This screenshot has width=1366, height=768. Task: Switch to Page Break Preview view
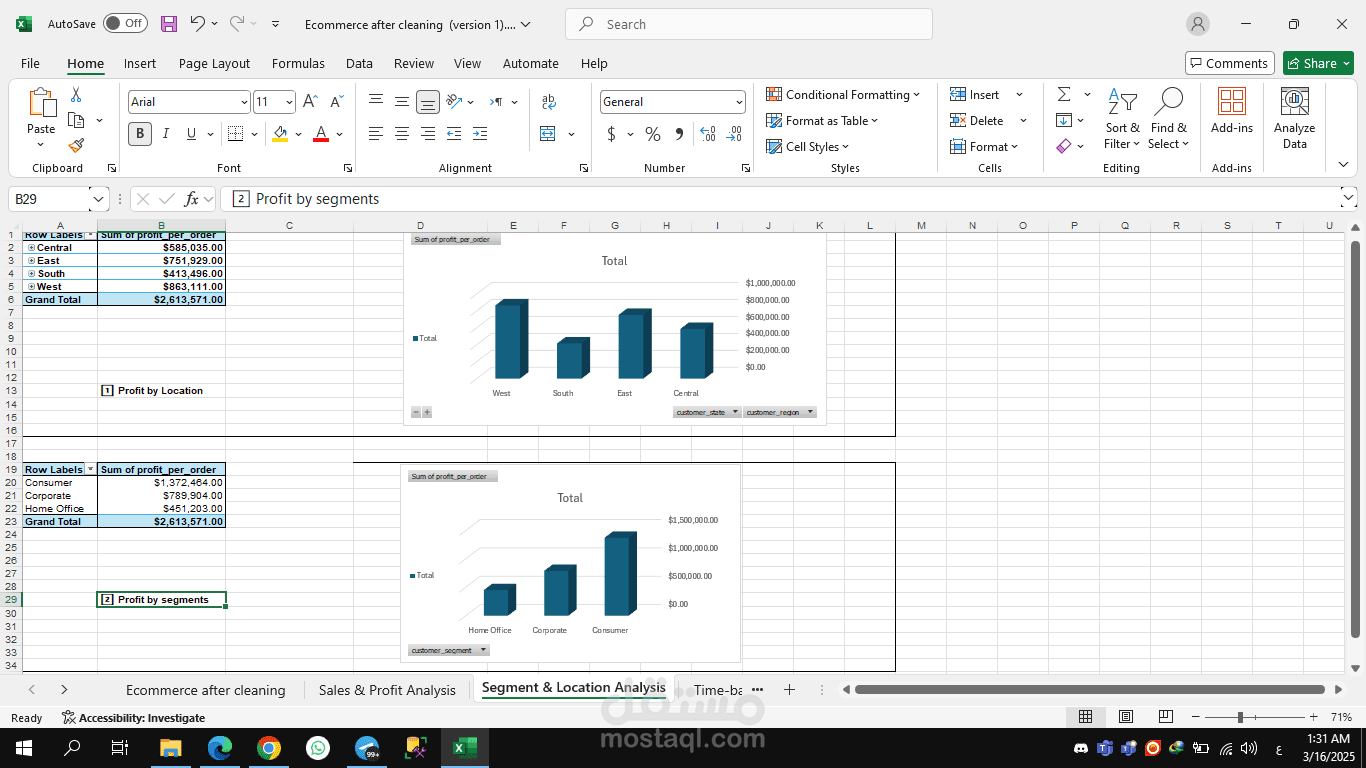tap(1165, 717)
